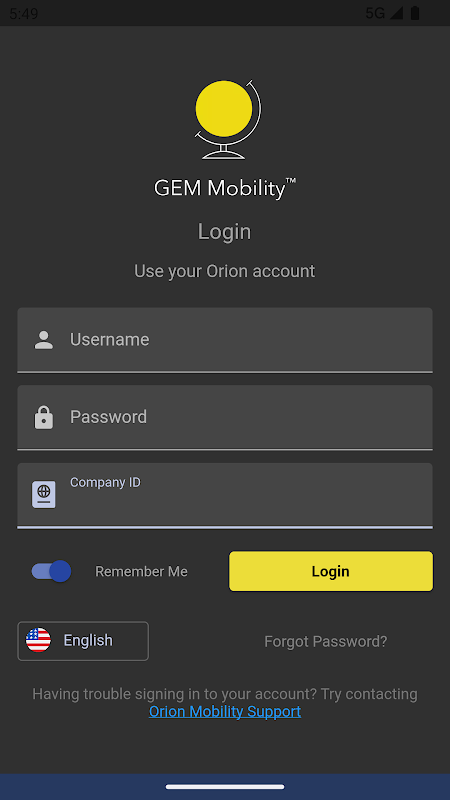This screenshot has height=800, width=450.
Task: Focus the Username input field
Action: tap(225, 340)
